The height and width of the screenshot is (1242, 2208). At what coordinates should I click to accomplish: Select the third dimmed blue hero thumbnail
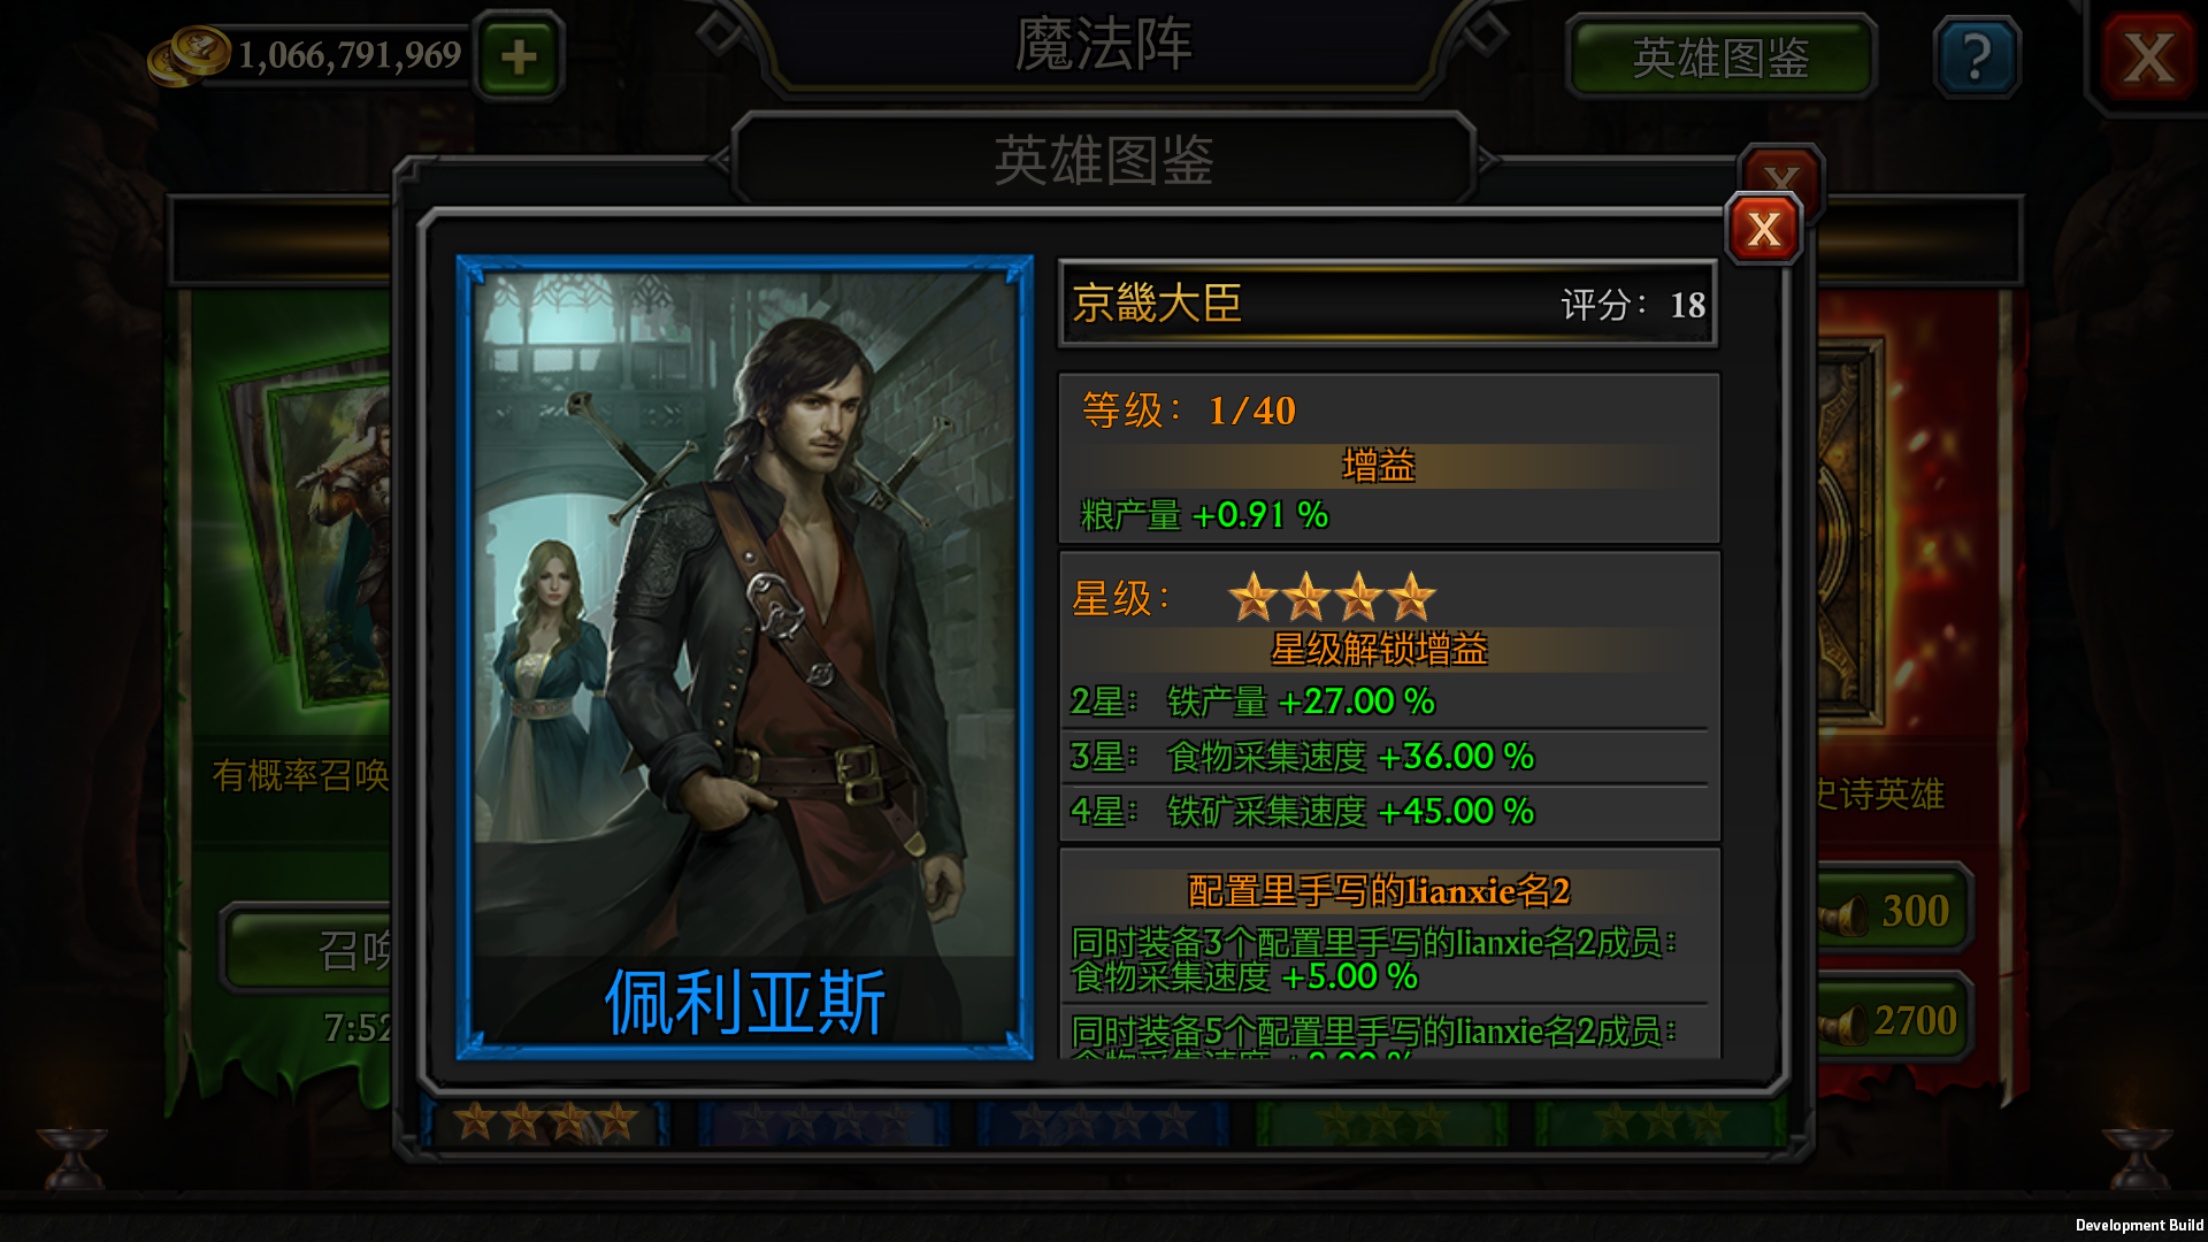[1102, 1122]
